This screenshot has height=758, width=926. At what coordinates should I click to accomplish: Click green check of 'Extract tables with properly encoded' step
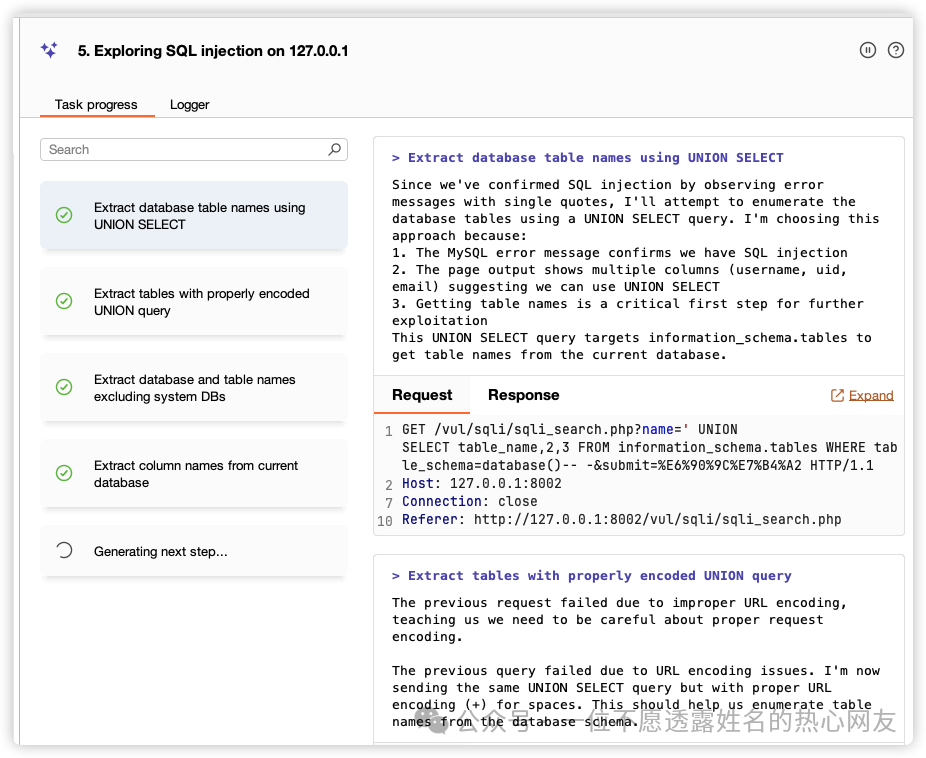64,301
